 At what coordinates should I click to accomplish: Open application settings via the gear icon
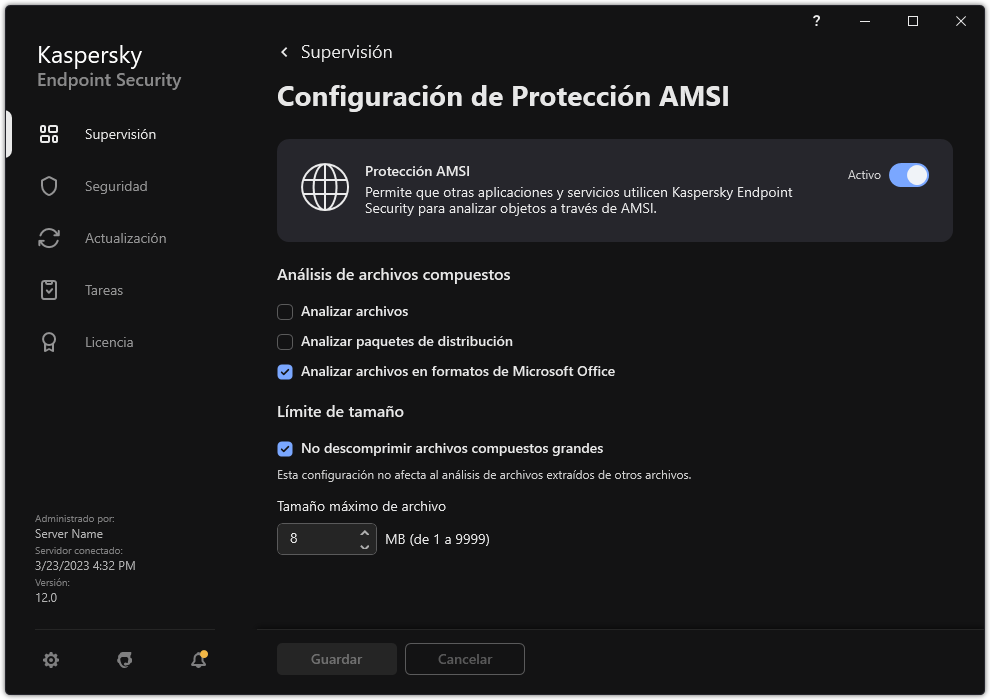50,659
